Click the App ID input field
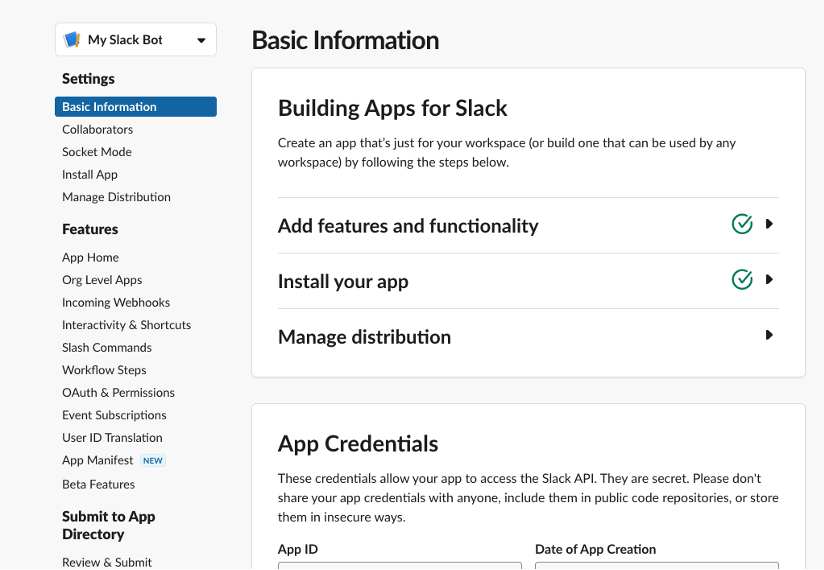 (x=400, y=566)
